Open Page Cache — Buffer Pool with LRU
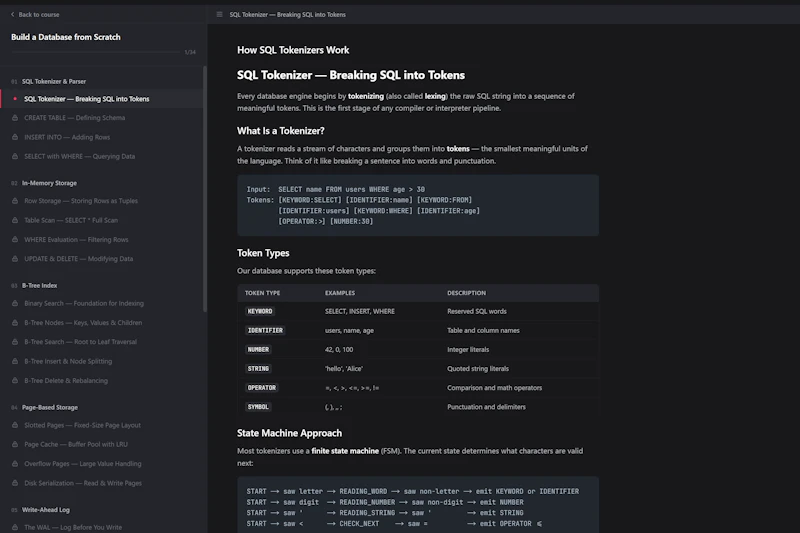Screen dimensions: 800x533 [x=76, y=445]
